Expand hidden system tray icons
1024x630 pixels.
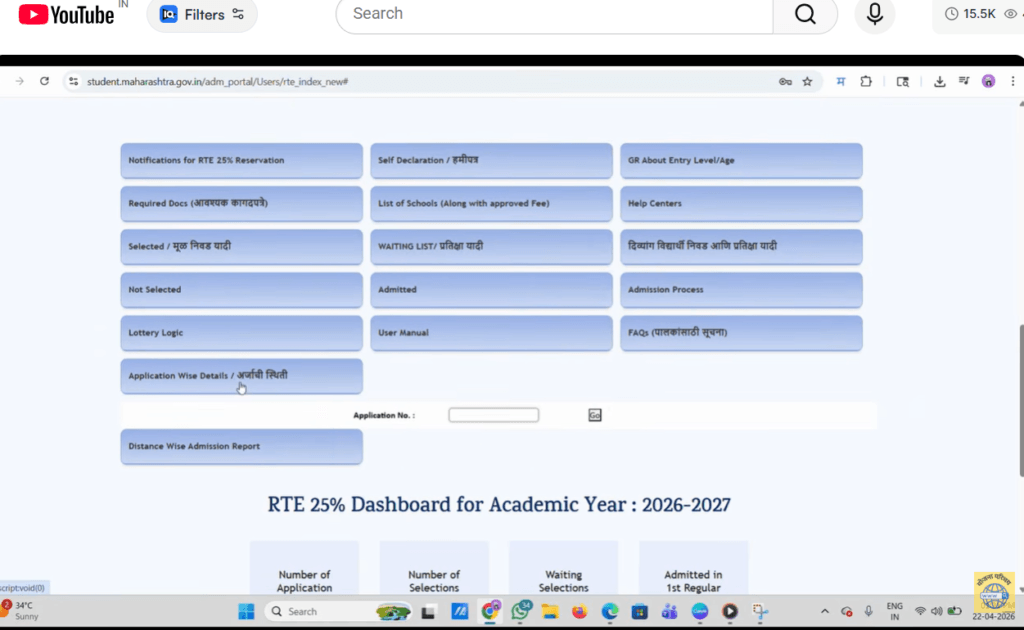(825, 611)
